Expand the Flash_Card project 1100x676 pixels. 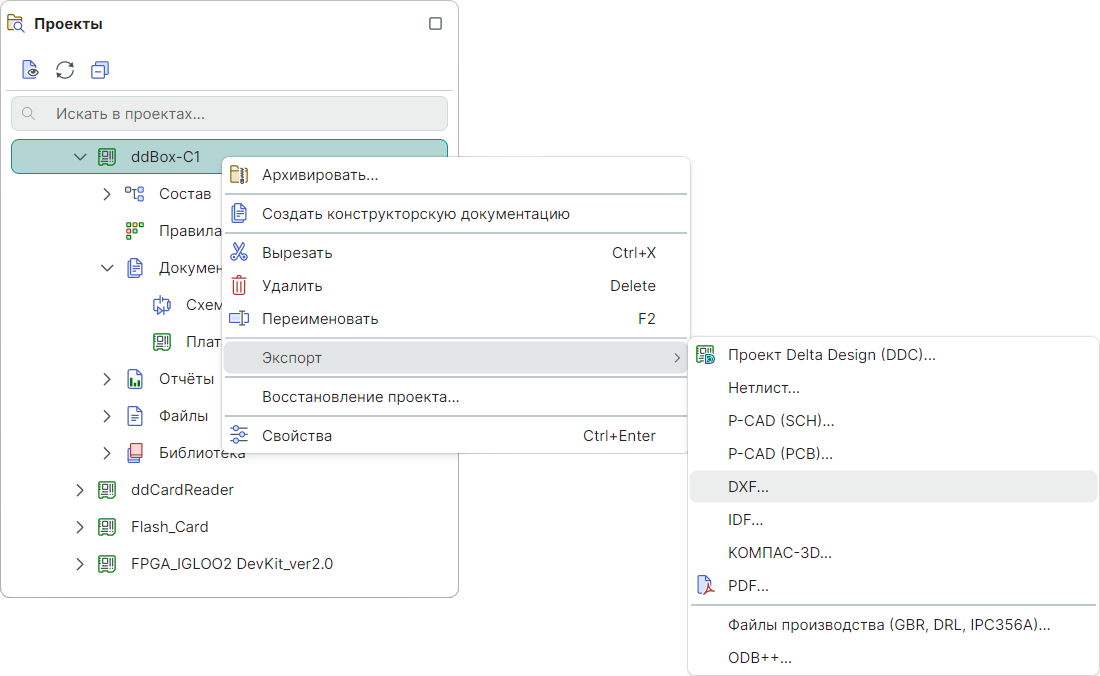click(79, 527)
